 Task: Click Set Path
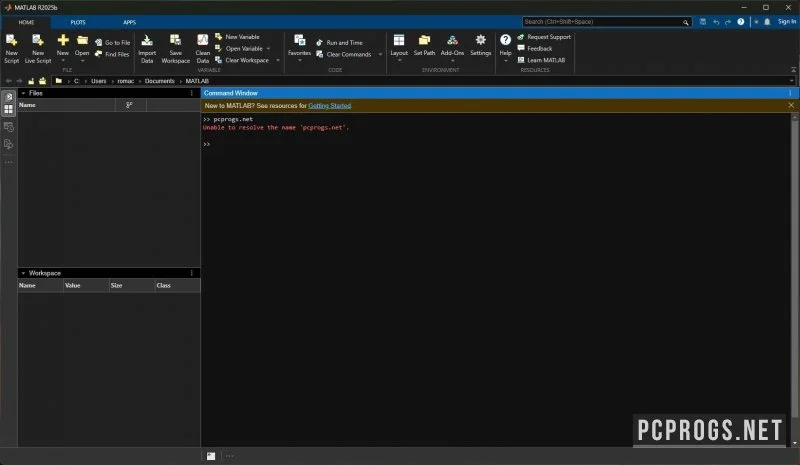[424, 45]
